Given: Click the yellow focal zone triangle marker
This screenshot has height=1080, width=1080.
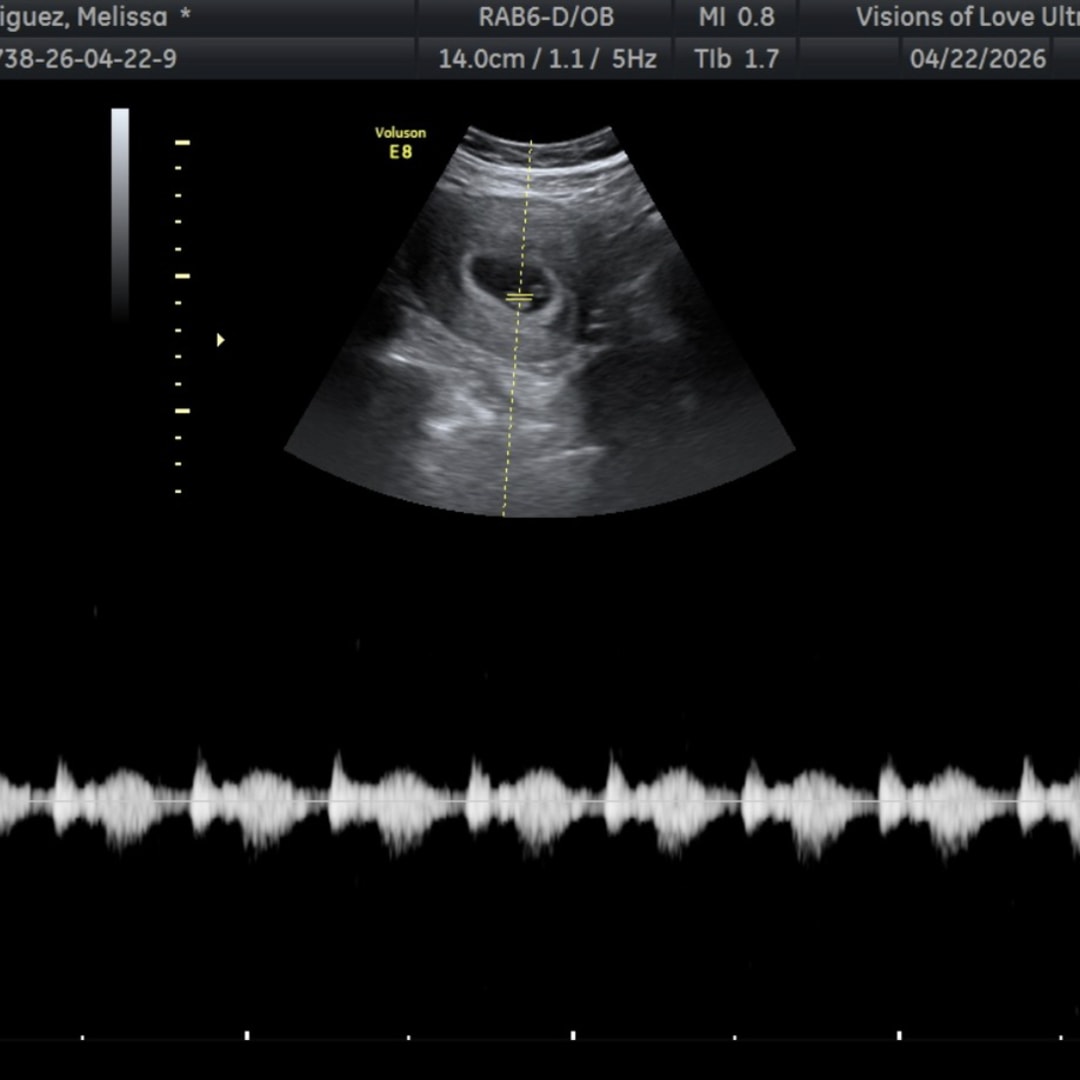Looking at the screenshot, I should (220, 340).
